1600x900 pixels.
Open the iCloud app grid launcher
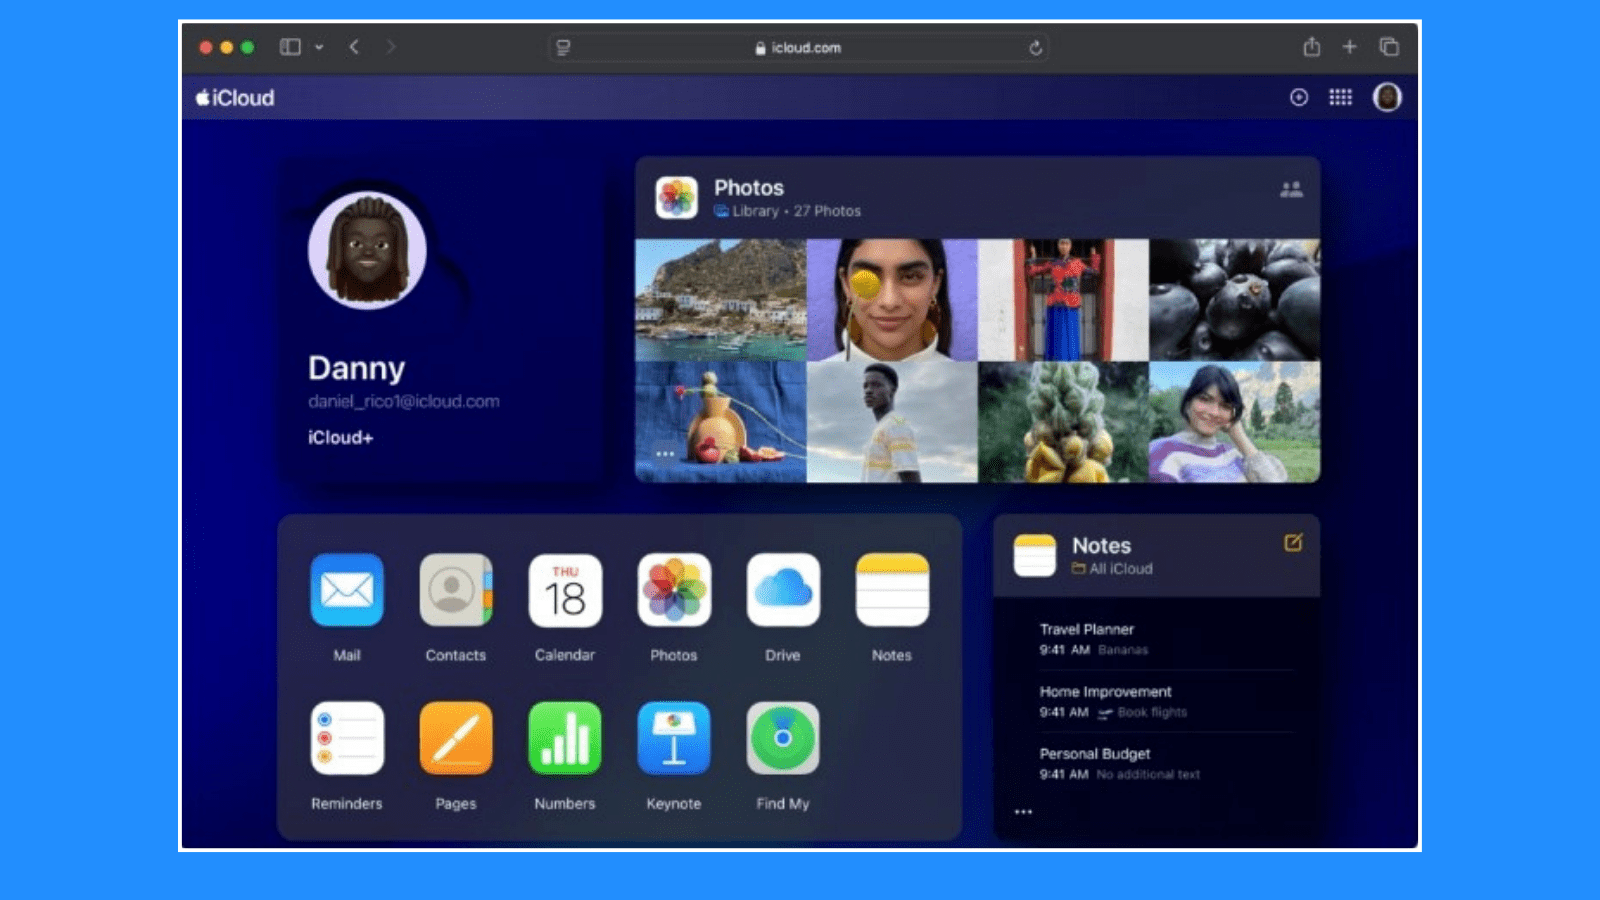pyautogui.click(x=1341, y=97)
